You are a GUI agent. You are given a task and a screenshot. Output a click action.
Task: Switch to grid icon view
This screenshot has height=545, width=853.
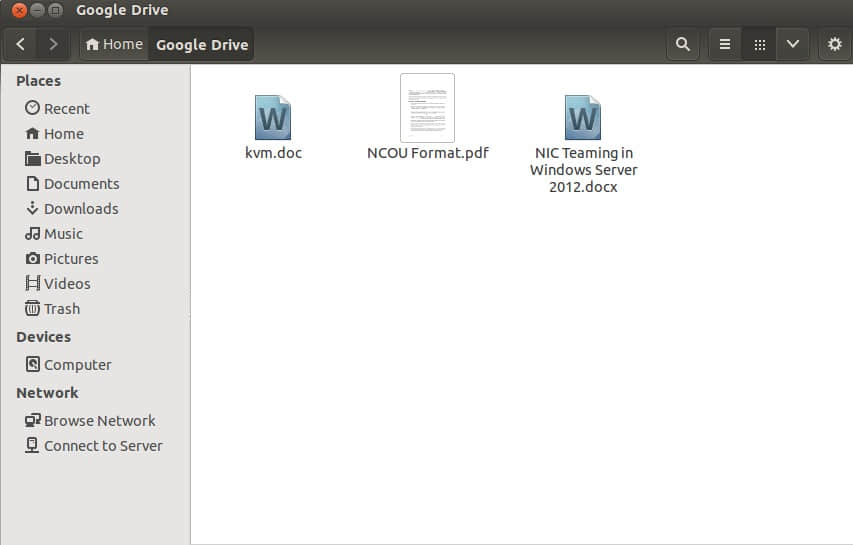[x=759, y=44]
